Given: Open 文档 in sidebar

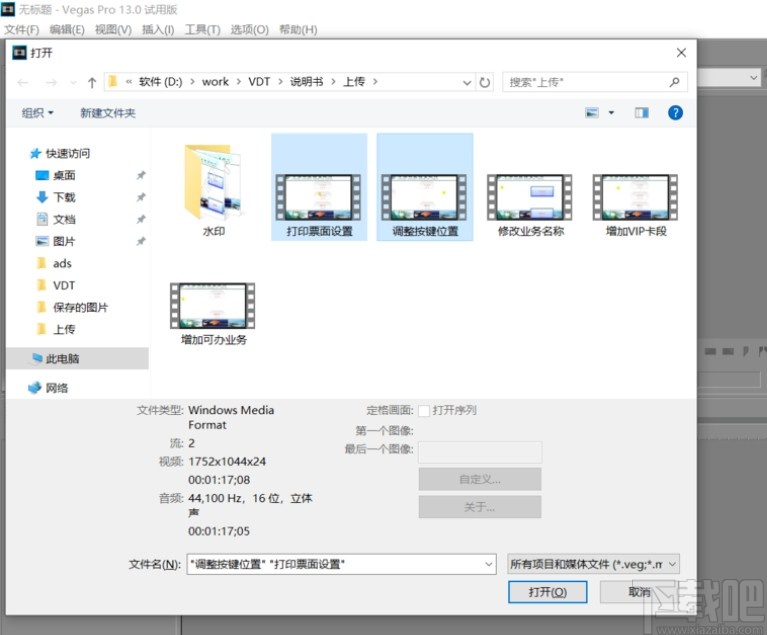Looking at the screenshot, I should pyautogui.click(x=56, y=219).
